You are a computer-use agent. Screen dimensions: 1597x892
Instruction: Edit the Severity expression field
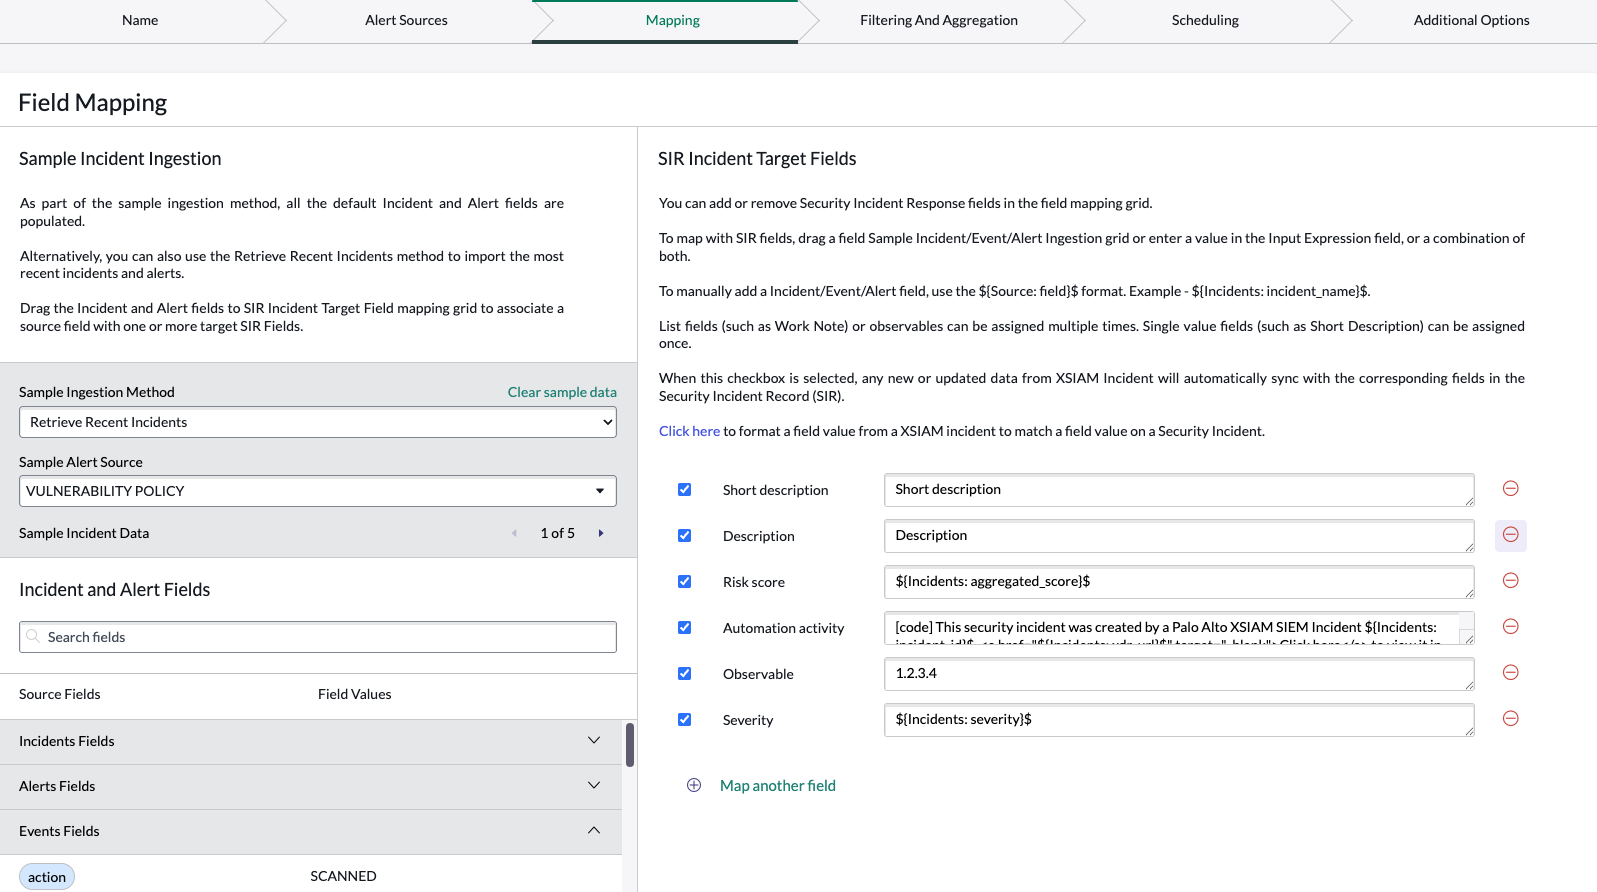[x=1179, y=720]
